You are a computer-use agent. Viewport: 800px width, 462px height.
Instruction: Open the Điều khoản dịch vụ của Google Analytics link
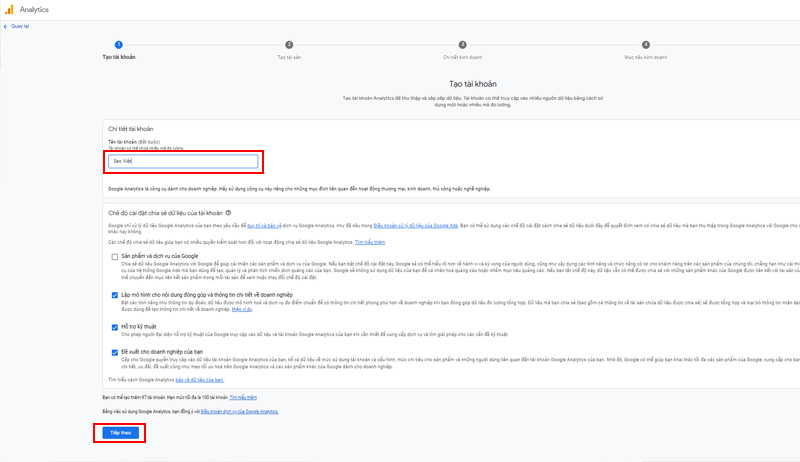239,411
